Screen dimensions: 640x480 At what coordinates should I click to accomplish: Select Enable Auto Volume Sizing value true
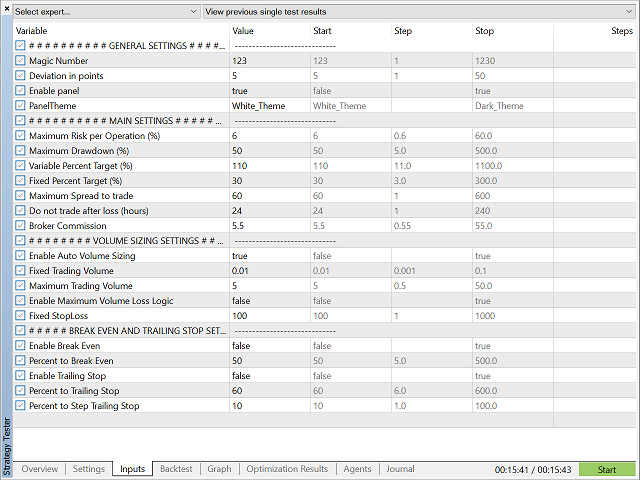point(240,256)
